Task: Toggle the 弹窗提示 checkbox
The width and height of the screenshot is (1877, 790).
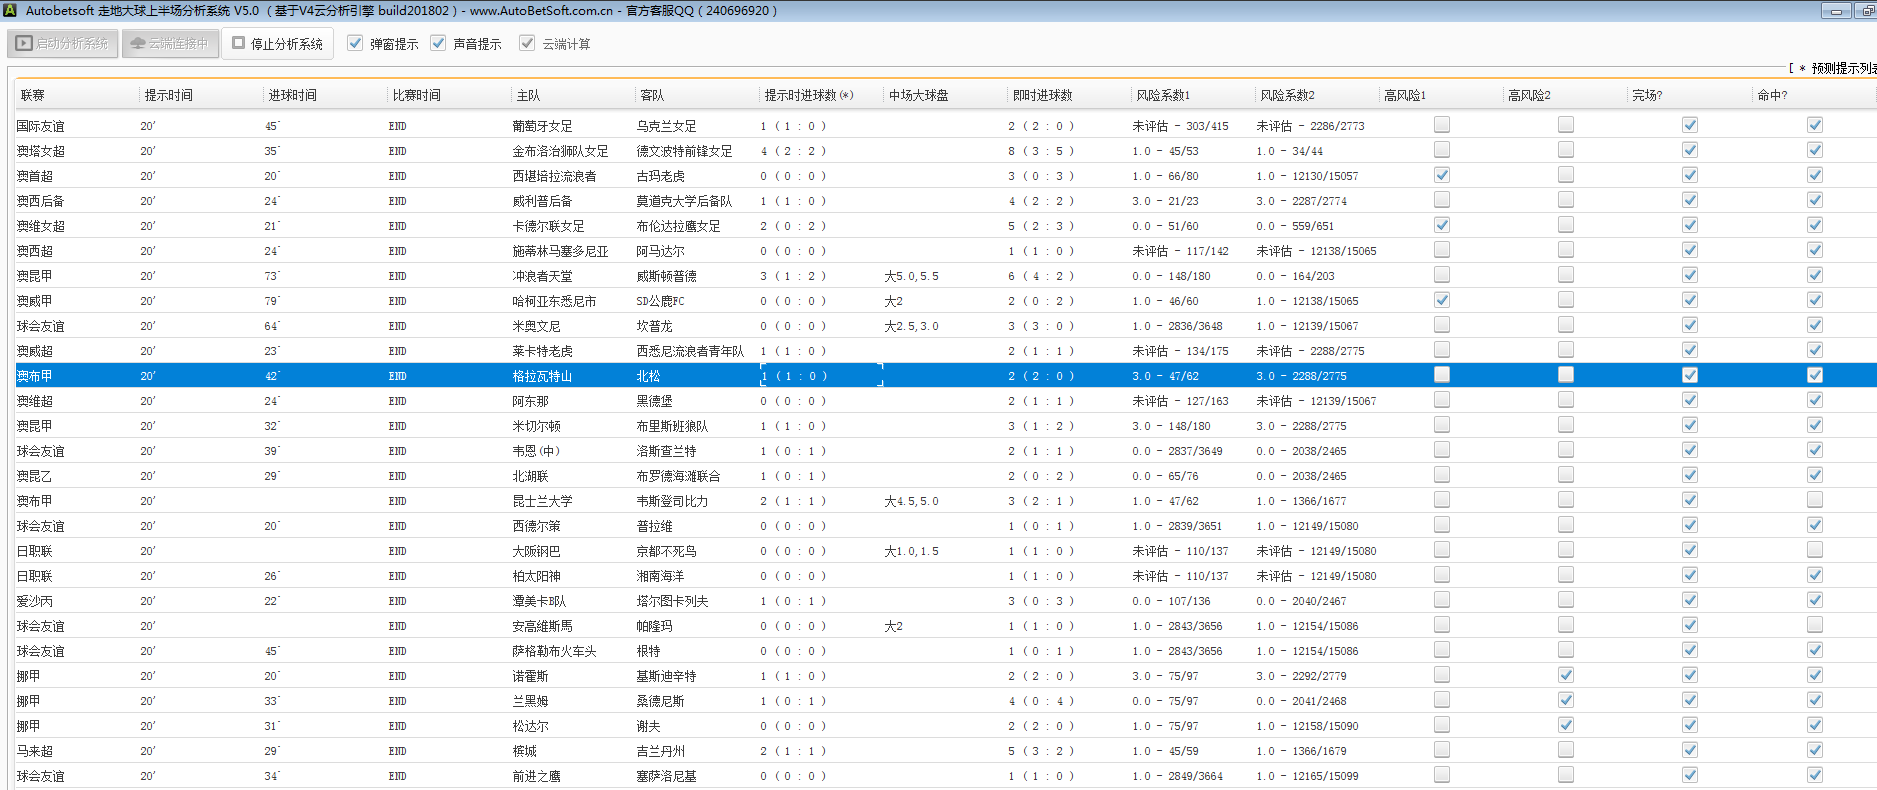Action: pyautogui.click(x=355, y=43)
